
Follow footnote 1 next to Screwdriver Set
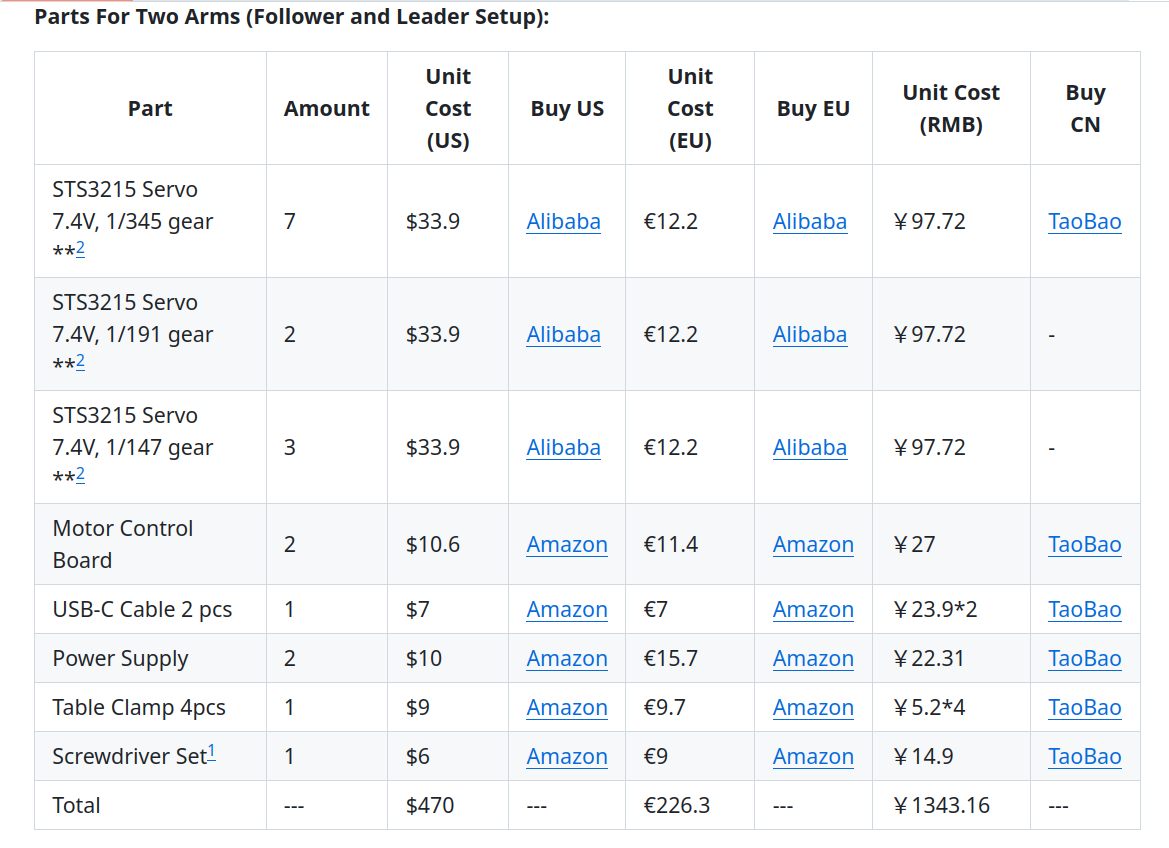coord(212,752)
